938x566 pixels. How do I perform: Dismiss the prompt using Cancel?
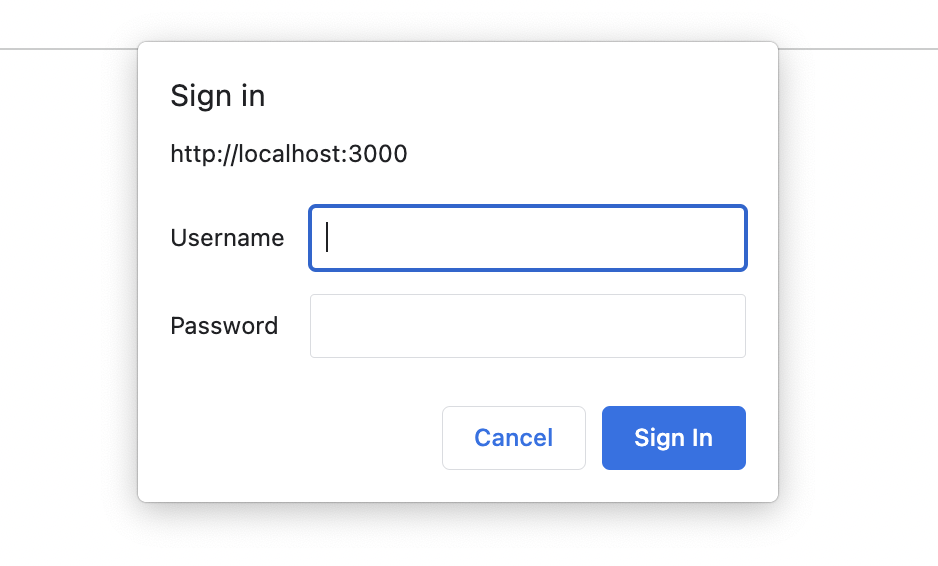point(513,438)
